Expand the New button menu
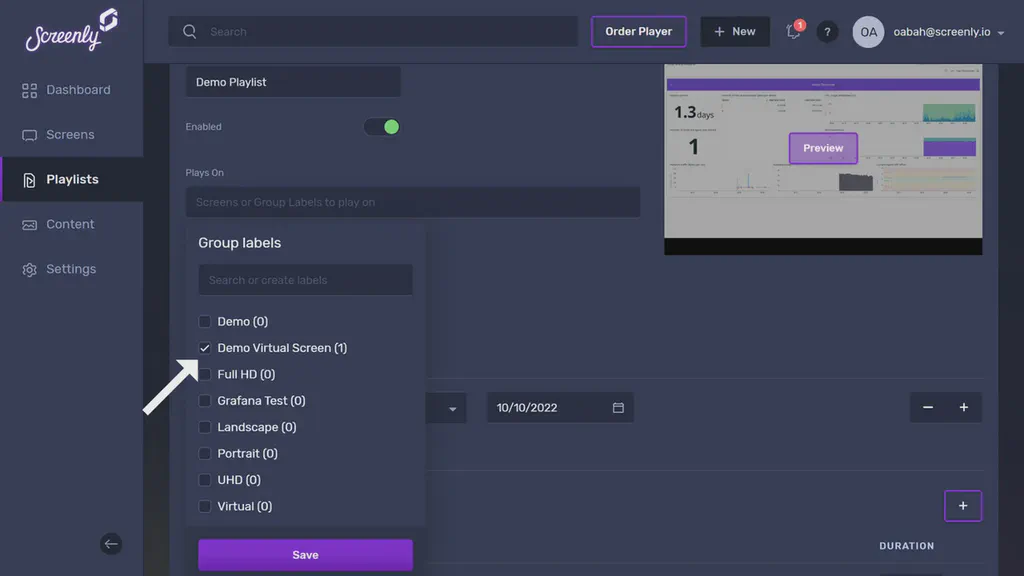The width and height of the screenshot is (1024, 576). point(735,31)
